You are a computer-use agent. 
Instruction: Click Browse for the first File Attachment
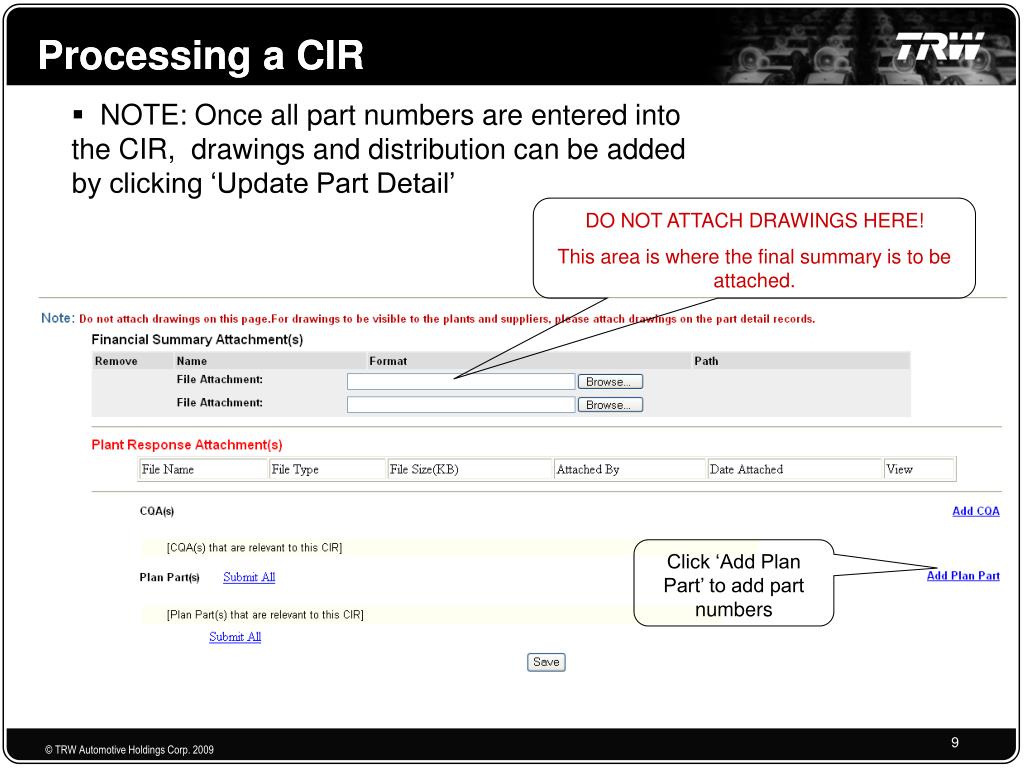pos(610,381)
